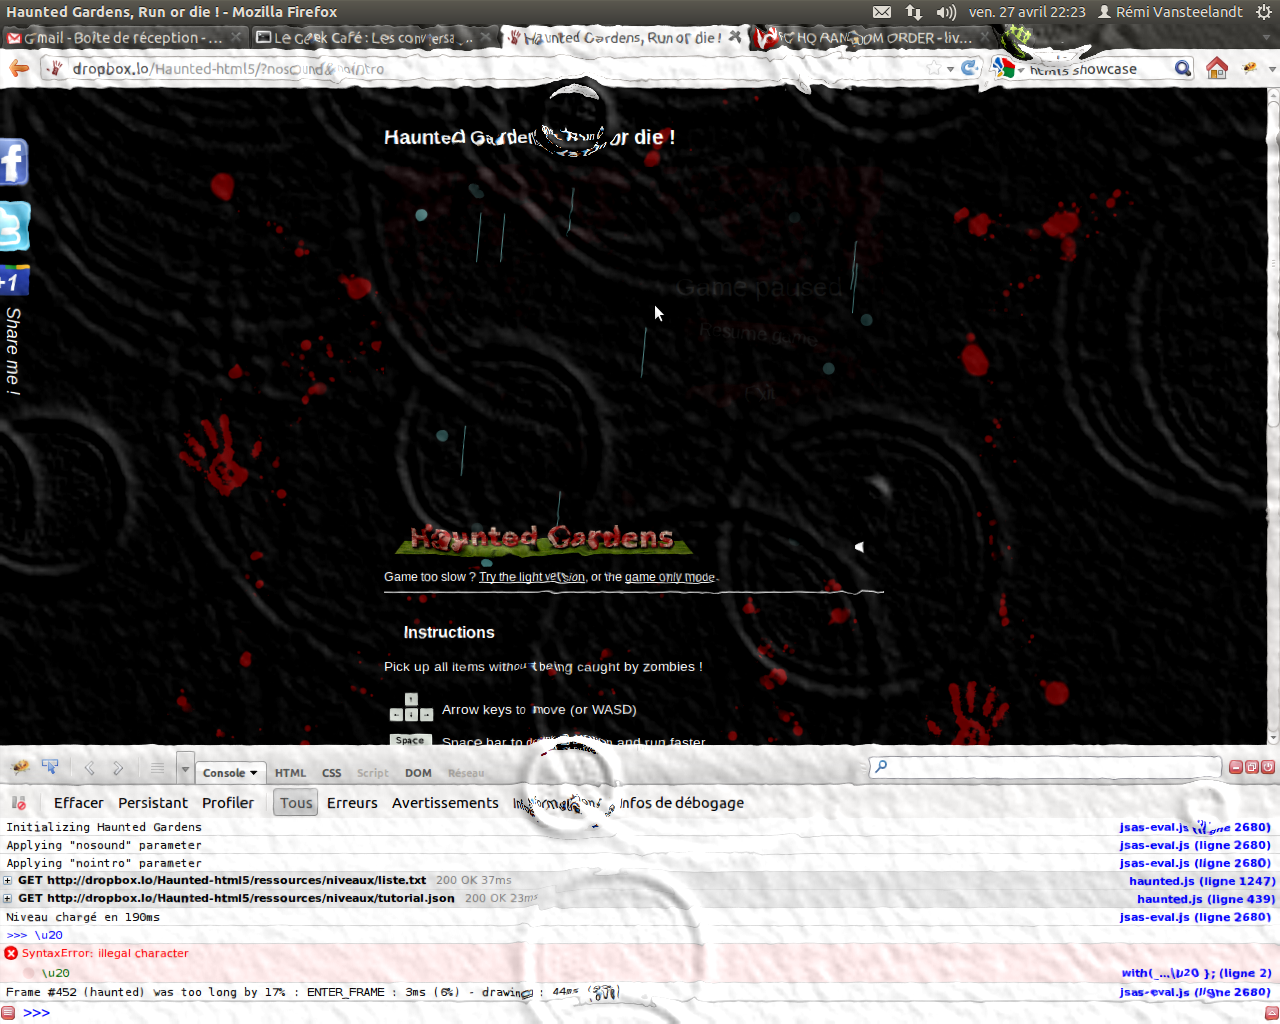Viewport: 1280px width, 1024px height.
Task: Click the Firebug search input field
Action: (1045, 767)
